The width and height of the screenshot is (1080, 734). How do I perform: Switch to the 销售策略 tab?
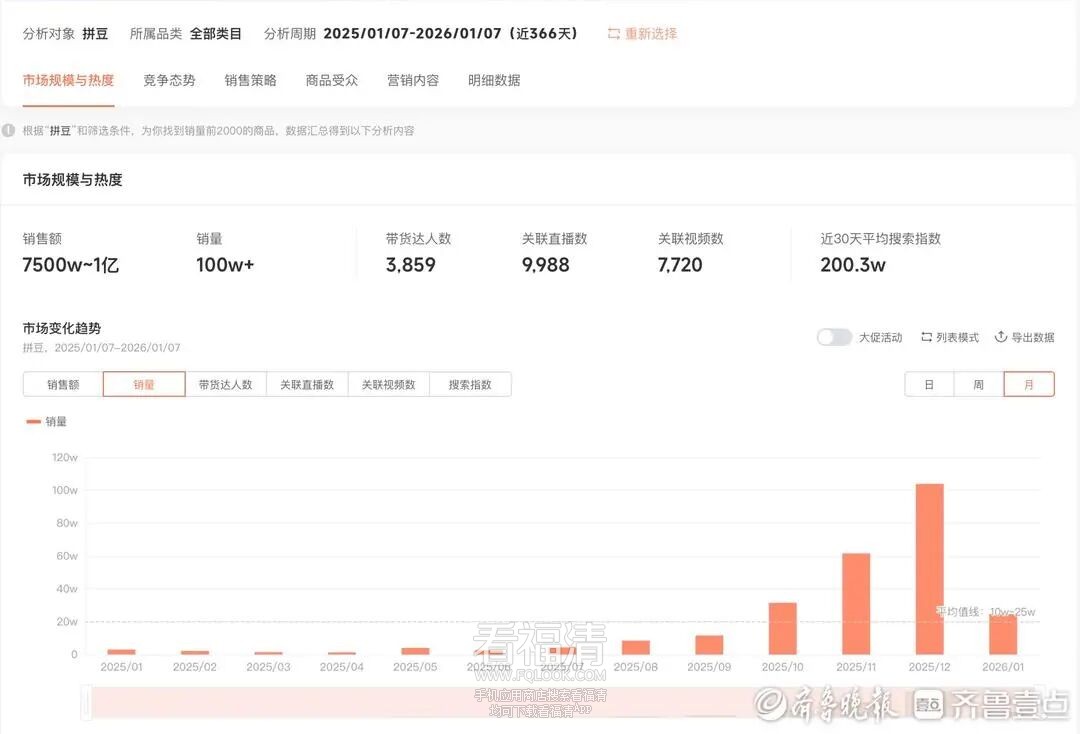[251, 80]
